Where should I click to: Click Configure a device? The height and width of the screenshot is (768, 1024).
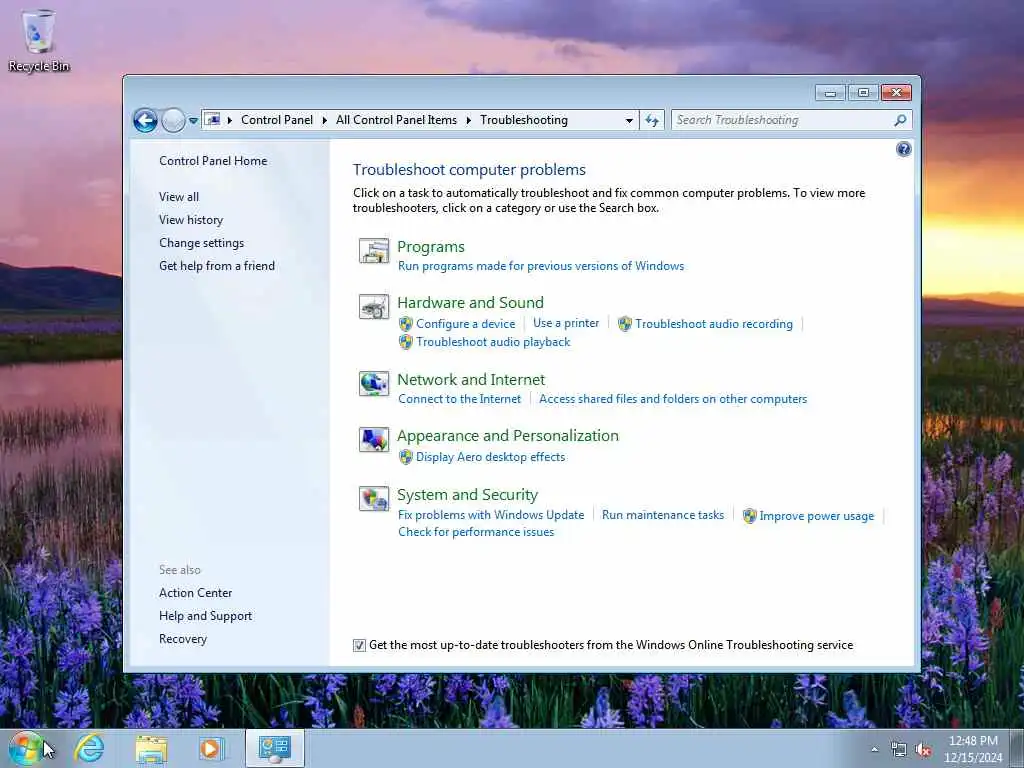pos(465,324)
